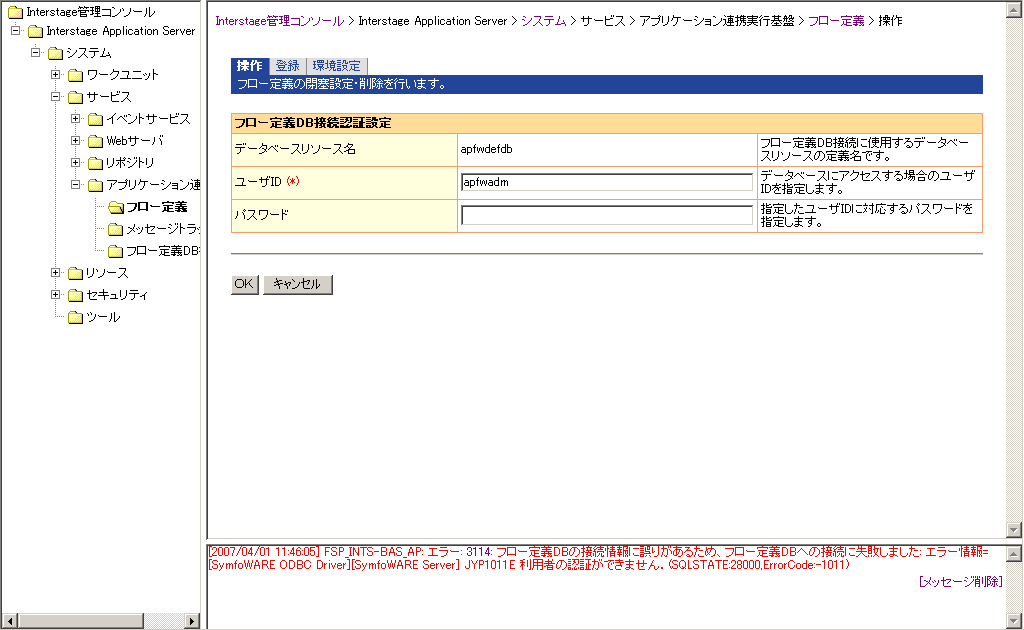
Task: Collapse the アプリケーション連携 tree node
Action: 76,185
